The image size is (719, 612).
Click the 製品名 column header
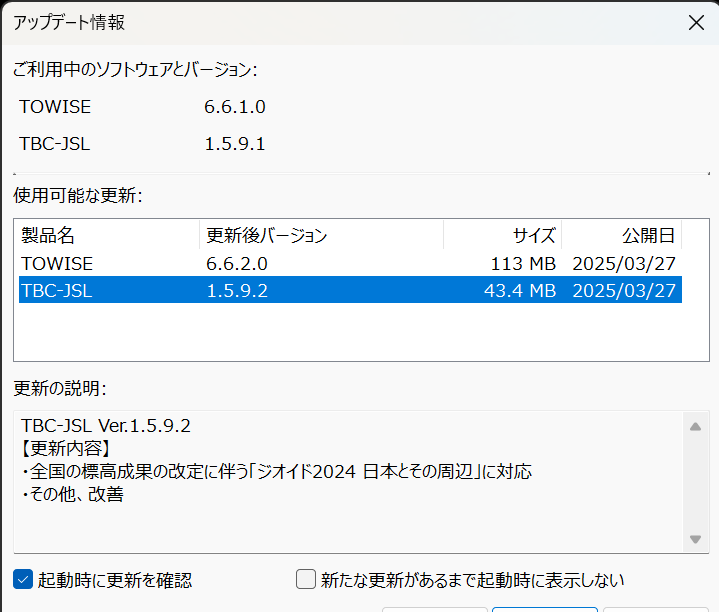point(109,235)
